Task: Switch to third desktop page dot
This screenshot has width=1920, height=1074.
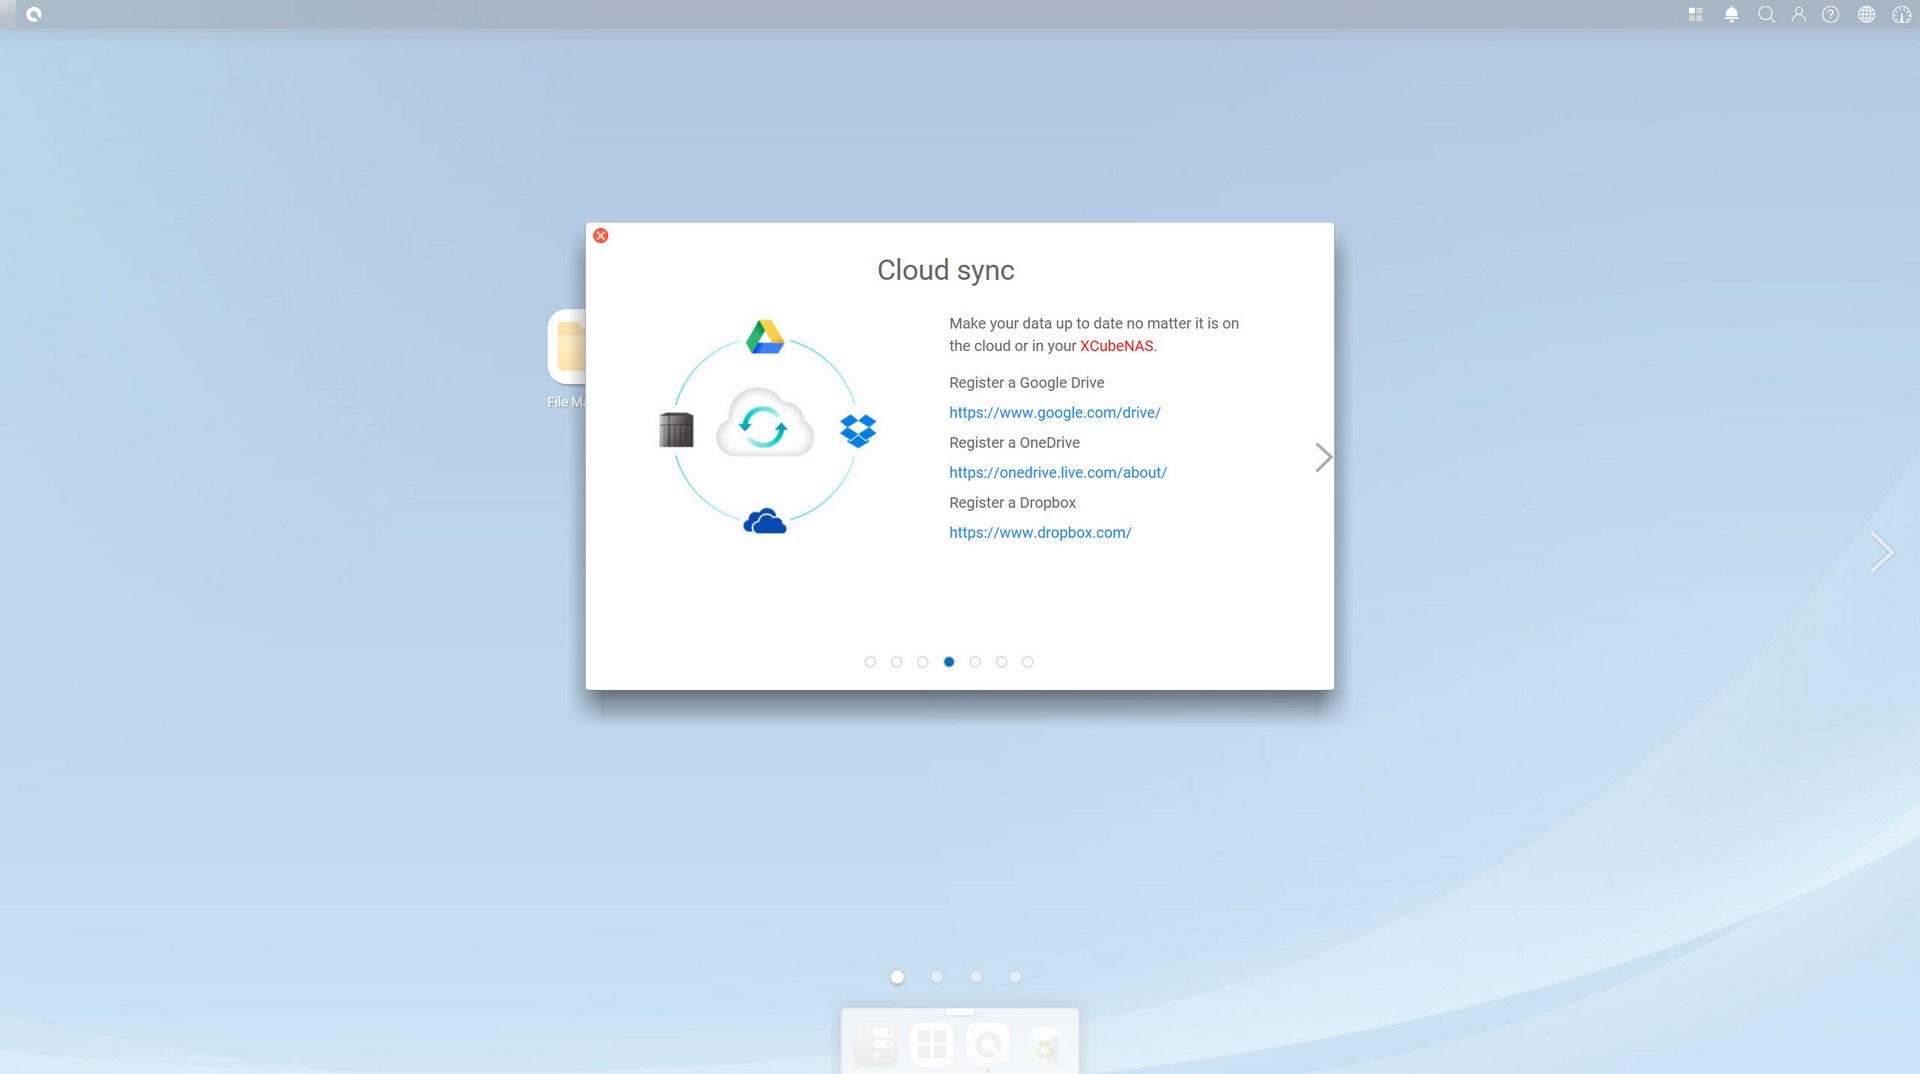Action: click(976, 977)
